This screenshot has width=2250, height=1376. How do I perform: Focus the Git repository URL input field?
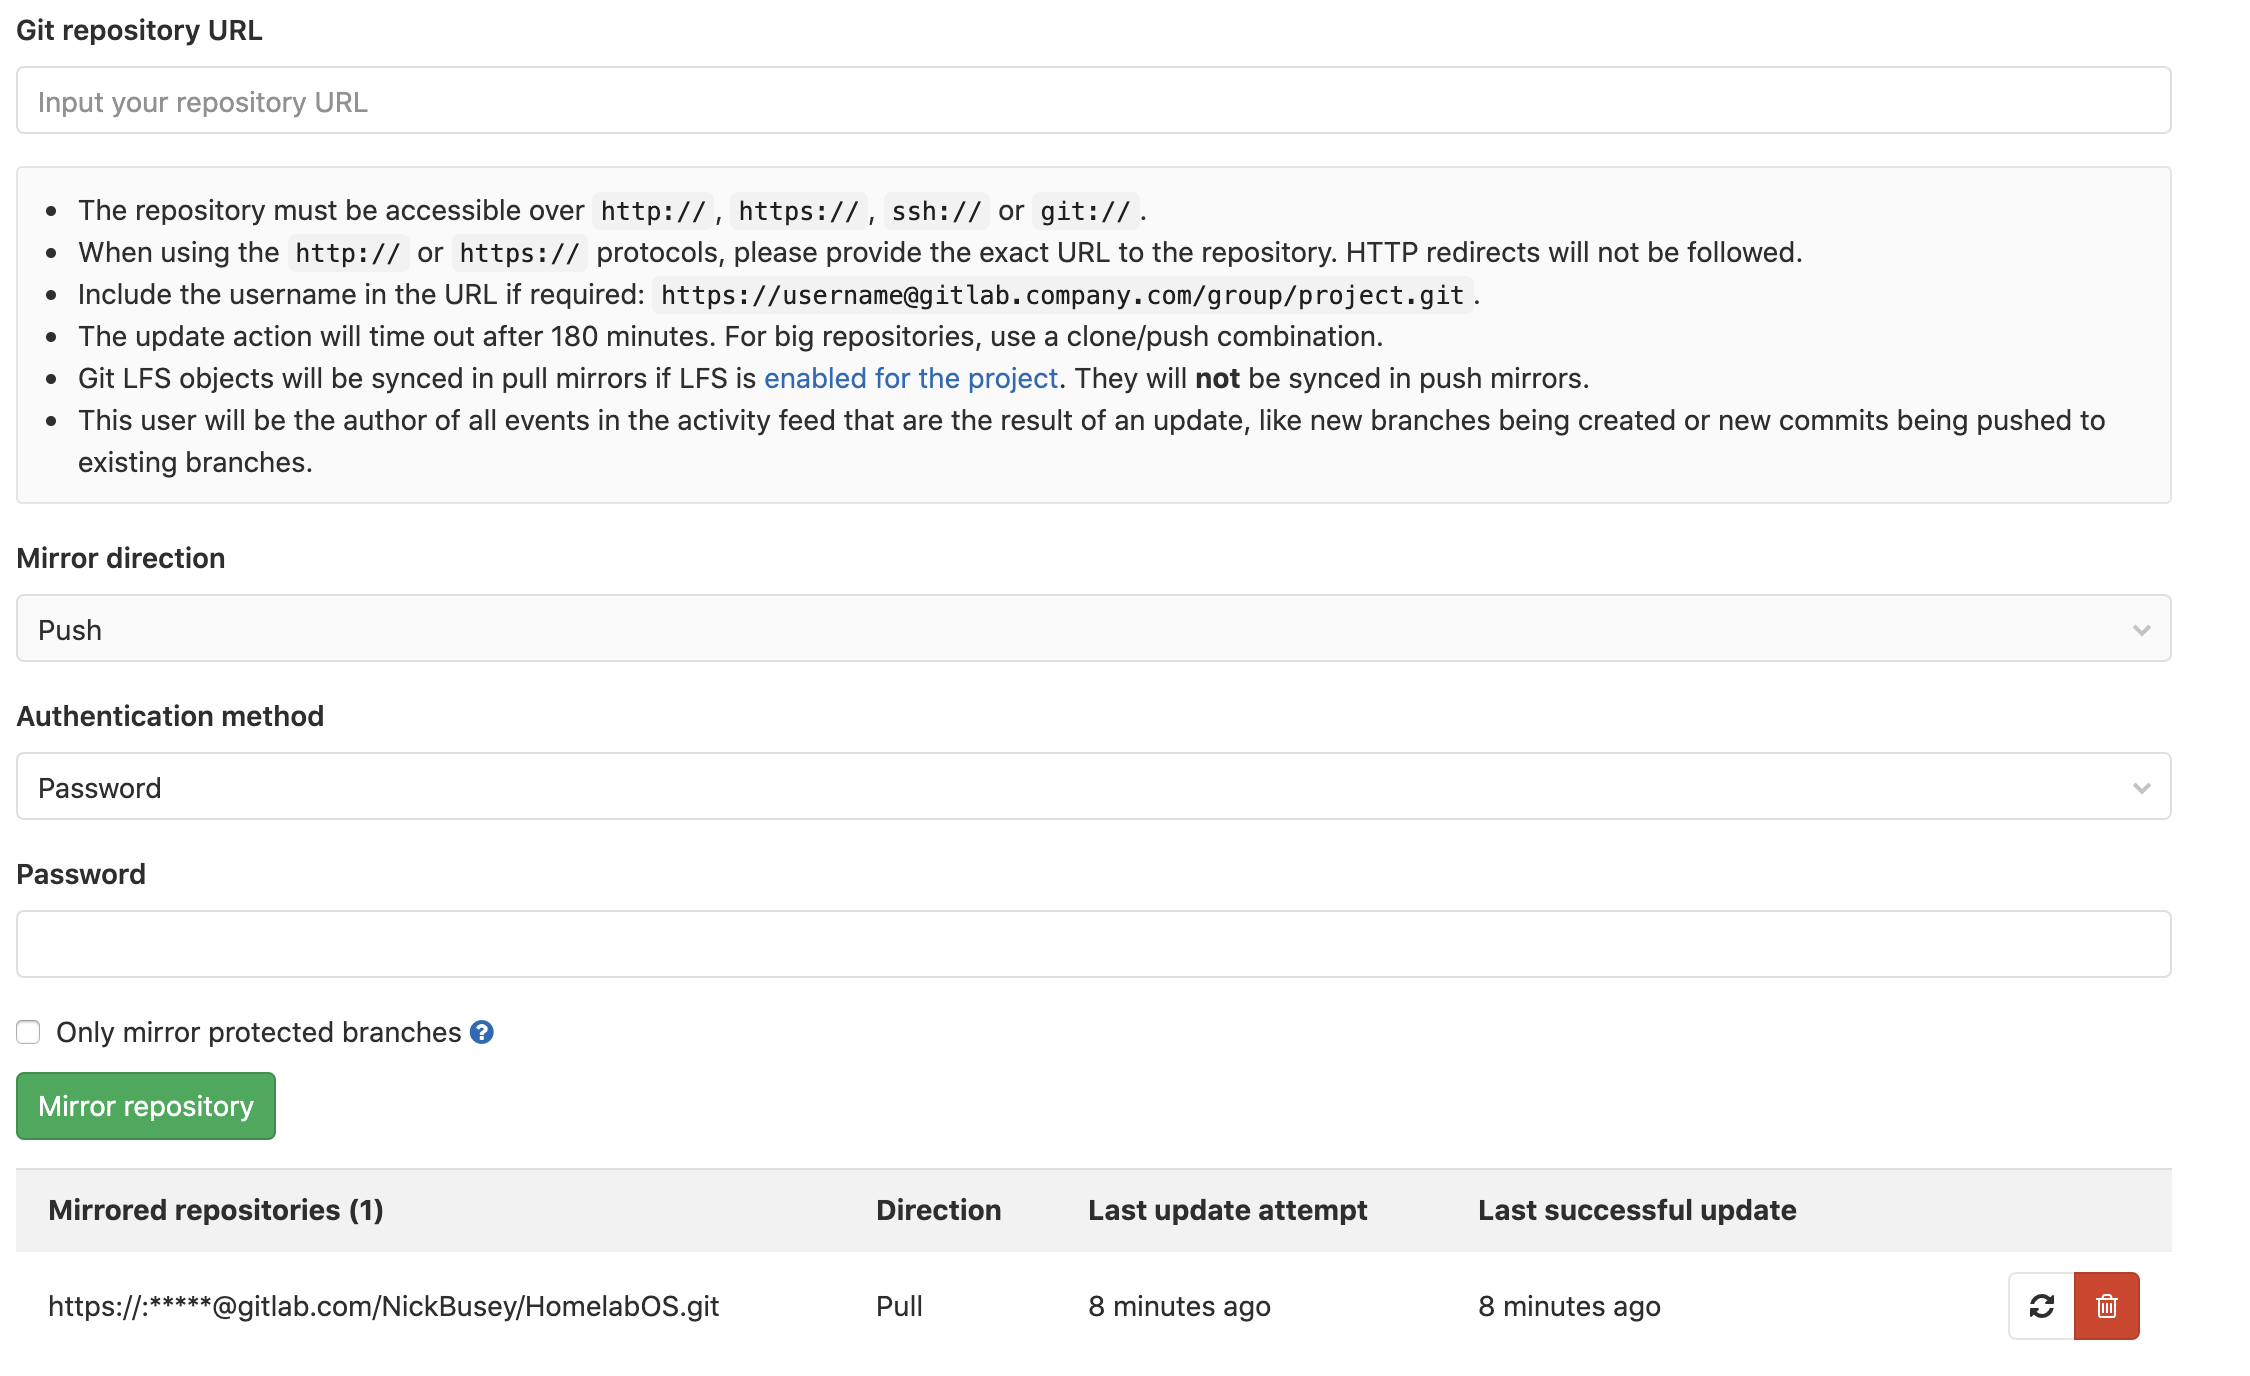(x=1093, y=101)
